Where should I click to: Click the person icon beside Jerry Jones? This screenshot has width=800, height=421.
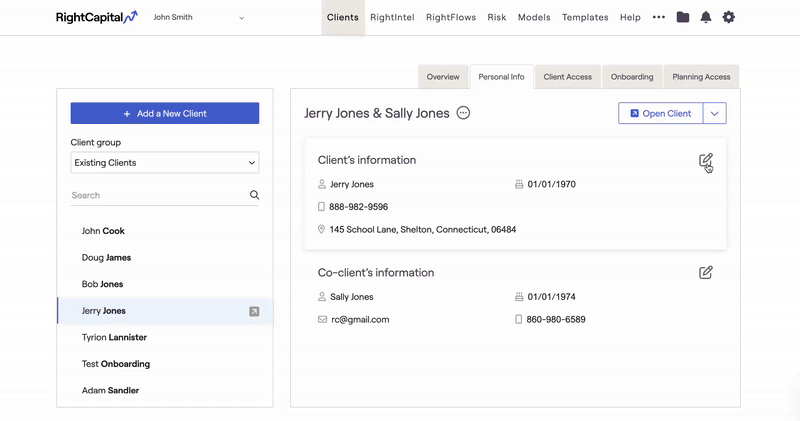point(321,184)
